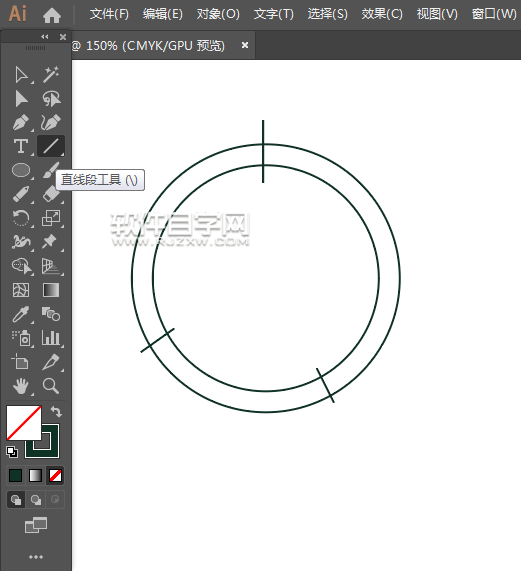
Task: Swap fill and stroke colors arrow
Action: pos(56,411)
